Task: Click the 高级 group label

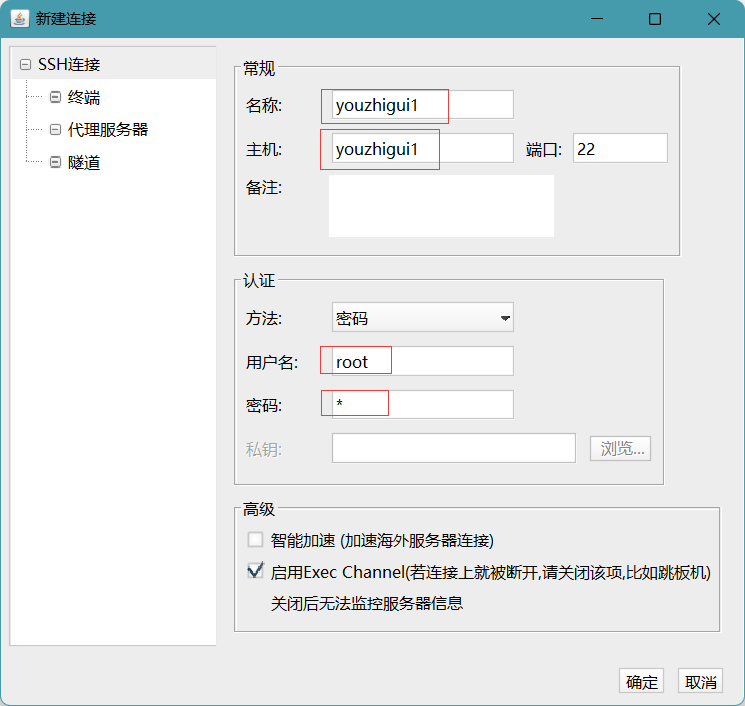Action: click(259, 509)
